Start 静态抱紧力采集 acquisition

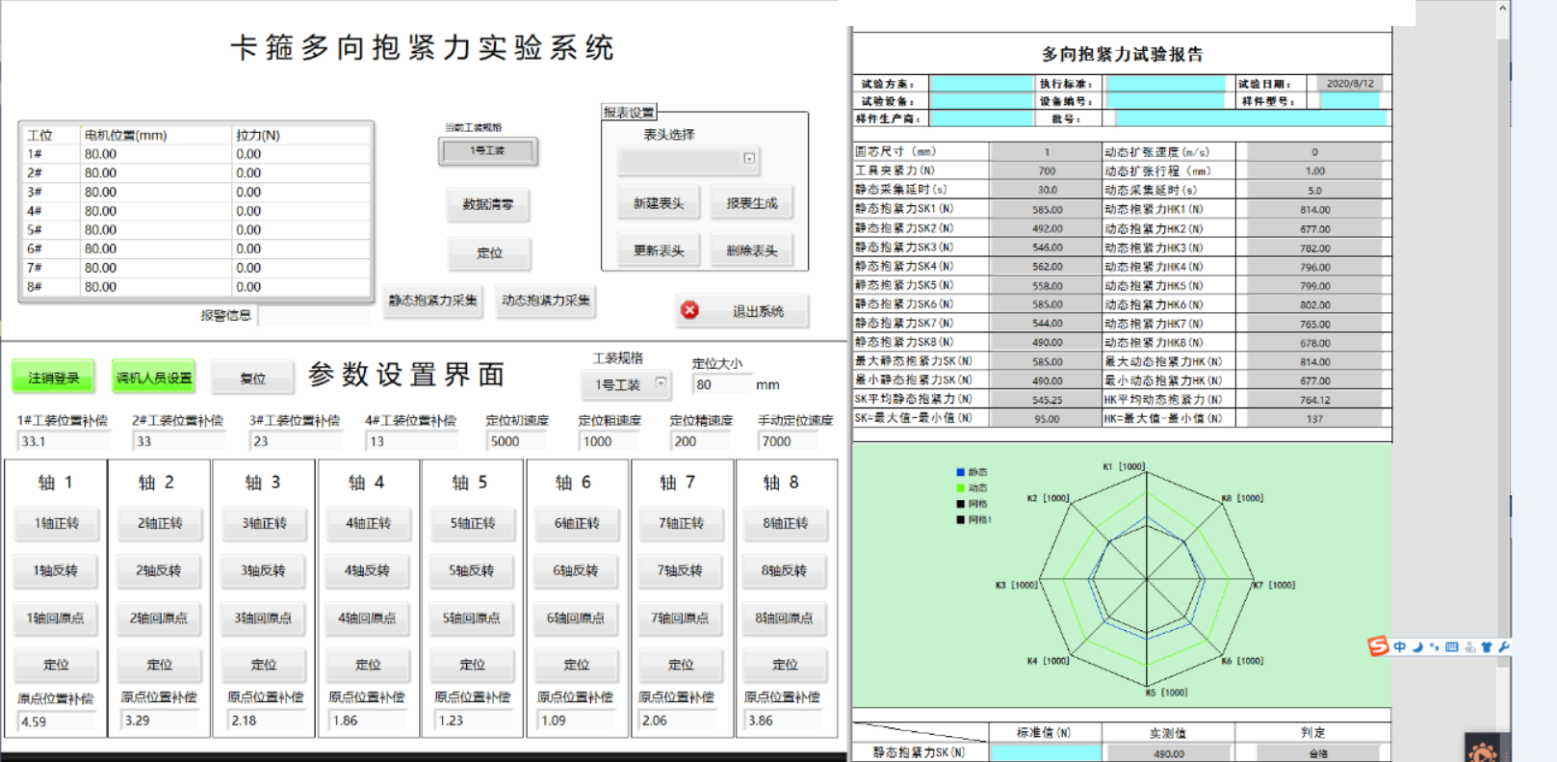(x=432, y=299)
